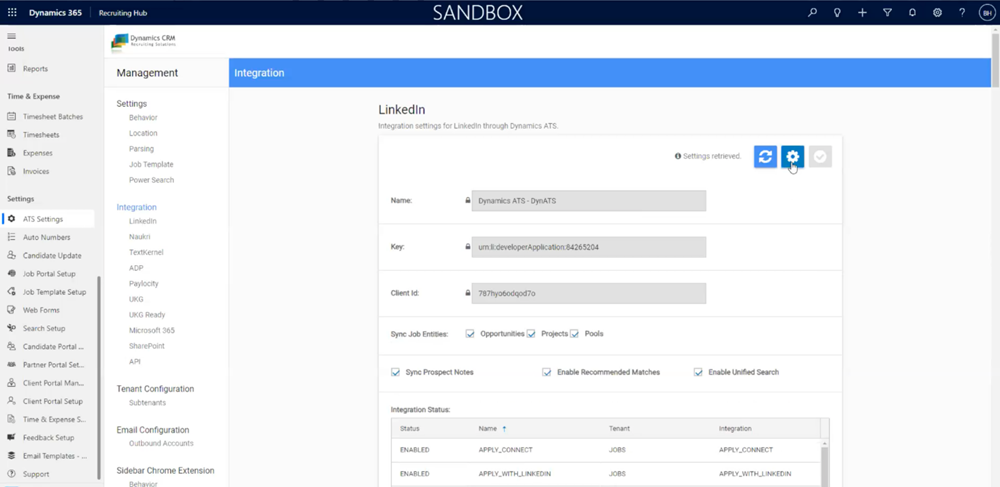1000x487 pixels.
Task: Click the Timesheet Batches icon
Action: pyautogui.click(x=11, y=117)
